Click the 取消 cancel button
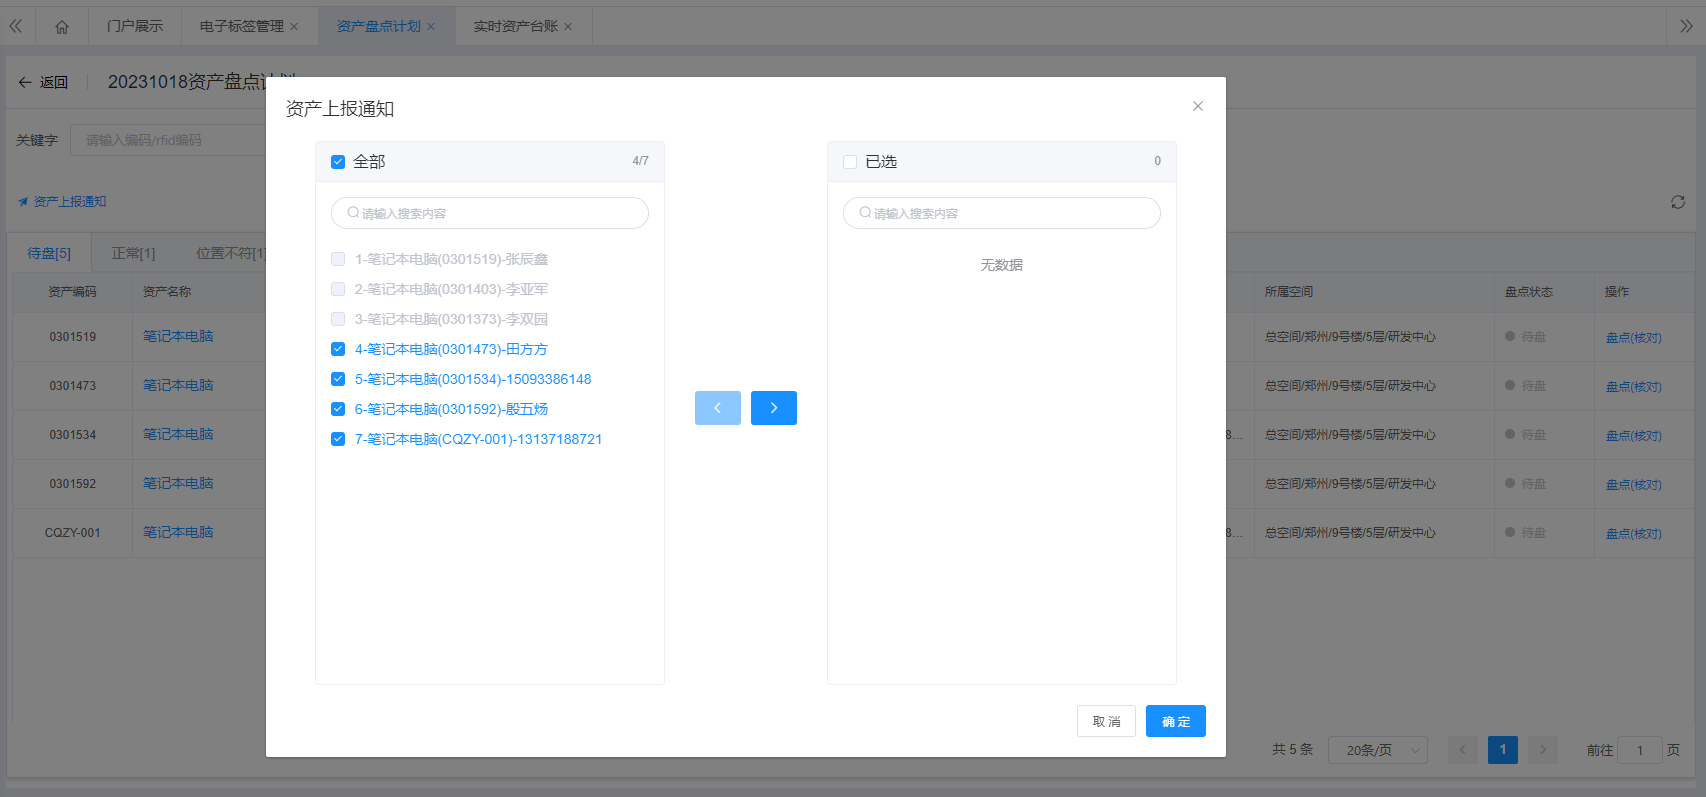The image size is (1706, 797). (x=1106, y=721)
